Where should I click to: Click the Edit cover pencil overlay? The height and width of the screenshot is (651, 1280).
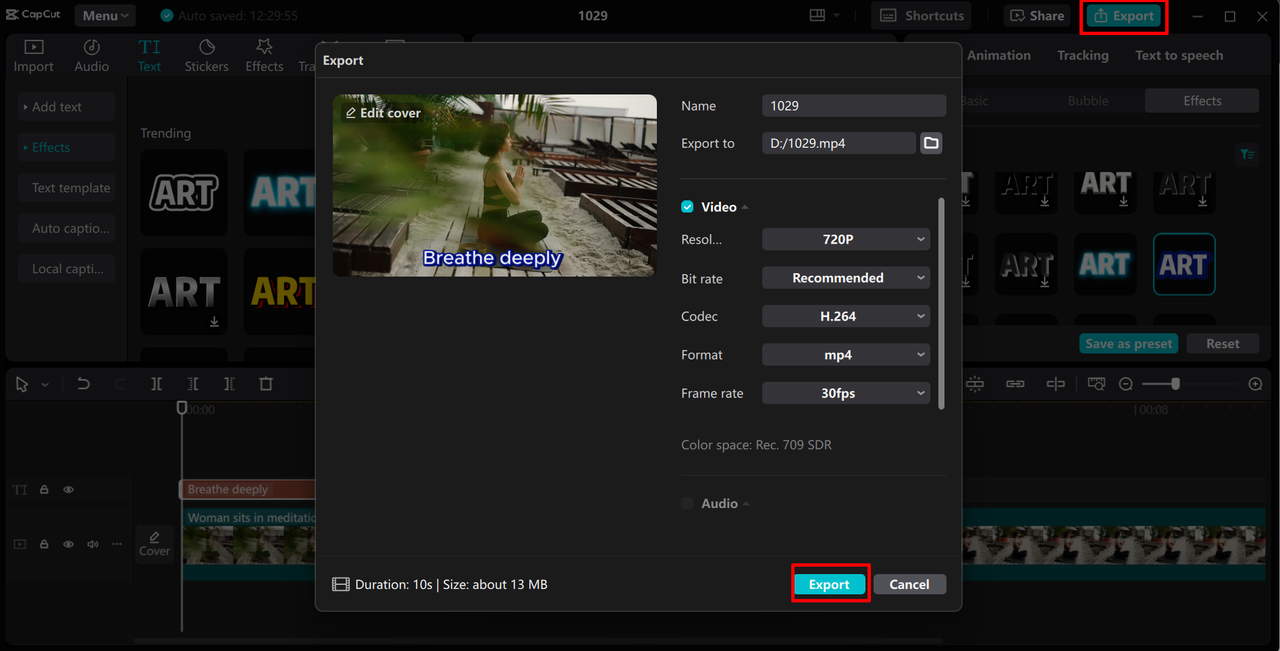point(383,113)
